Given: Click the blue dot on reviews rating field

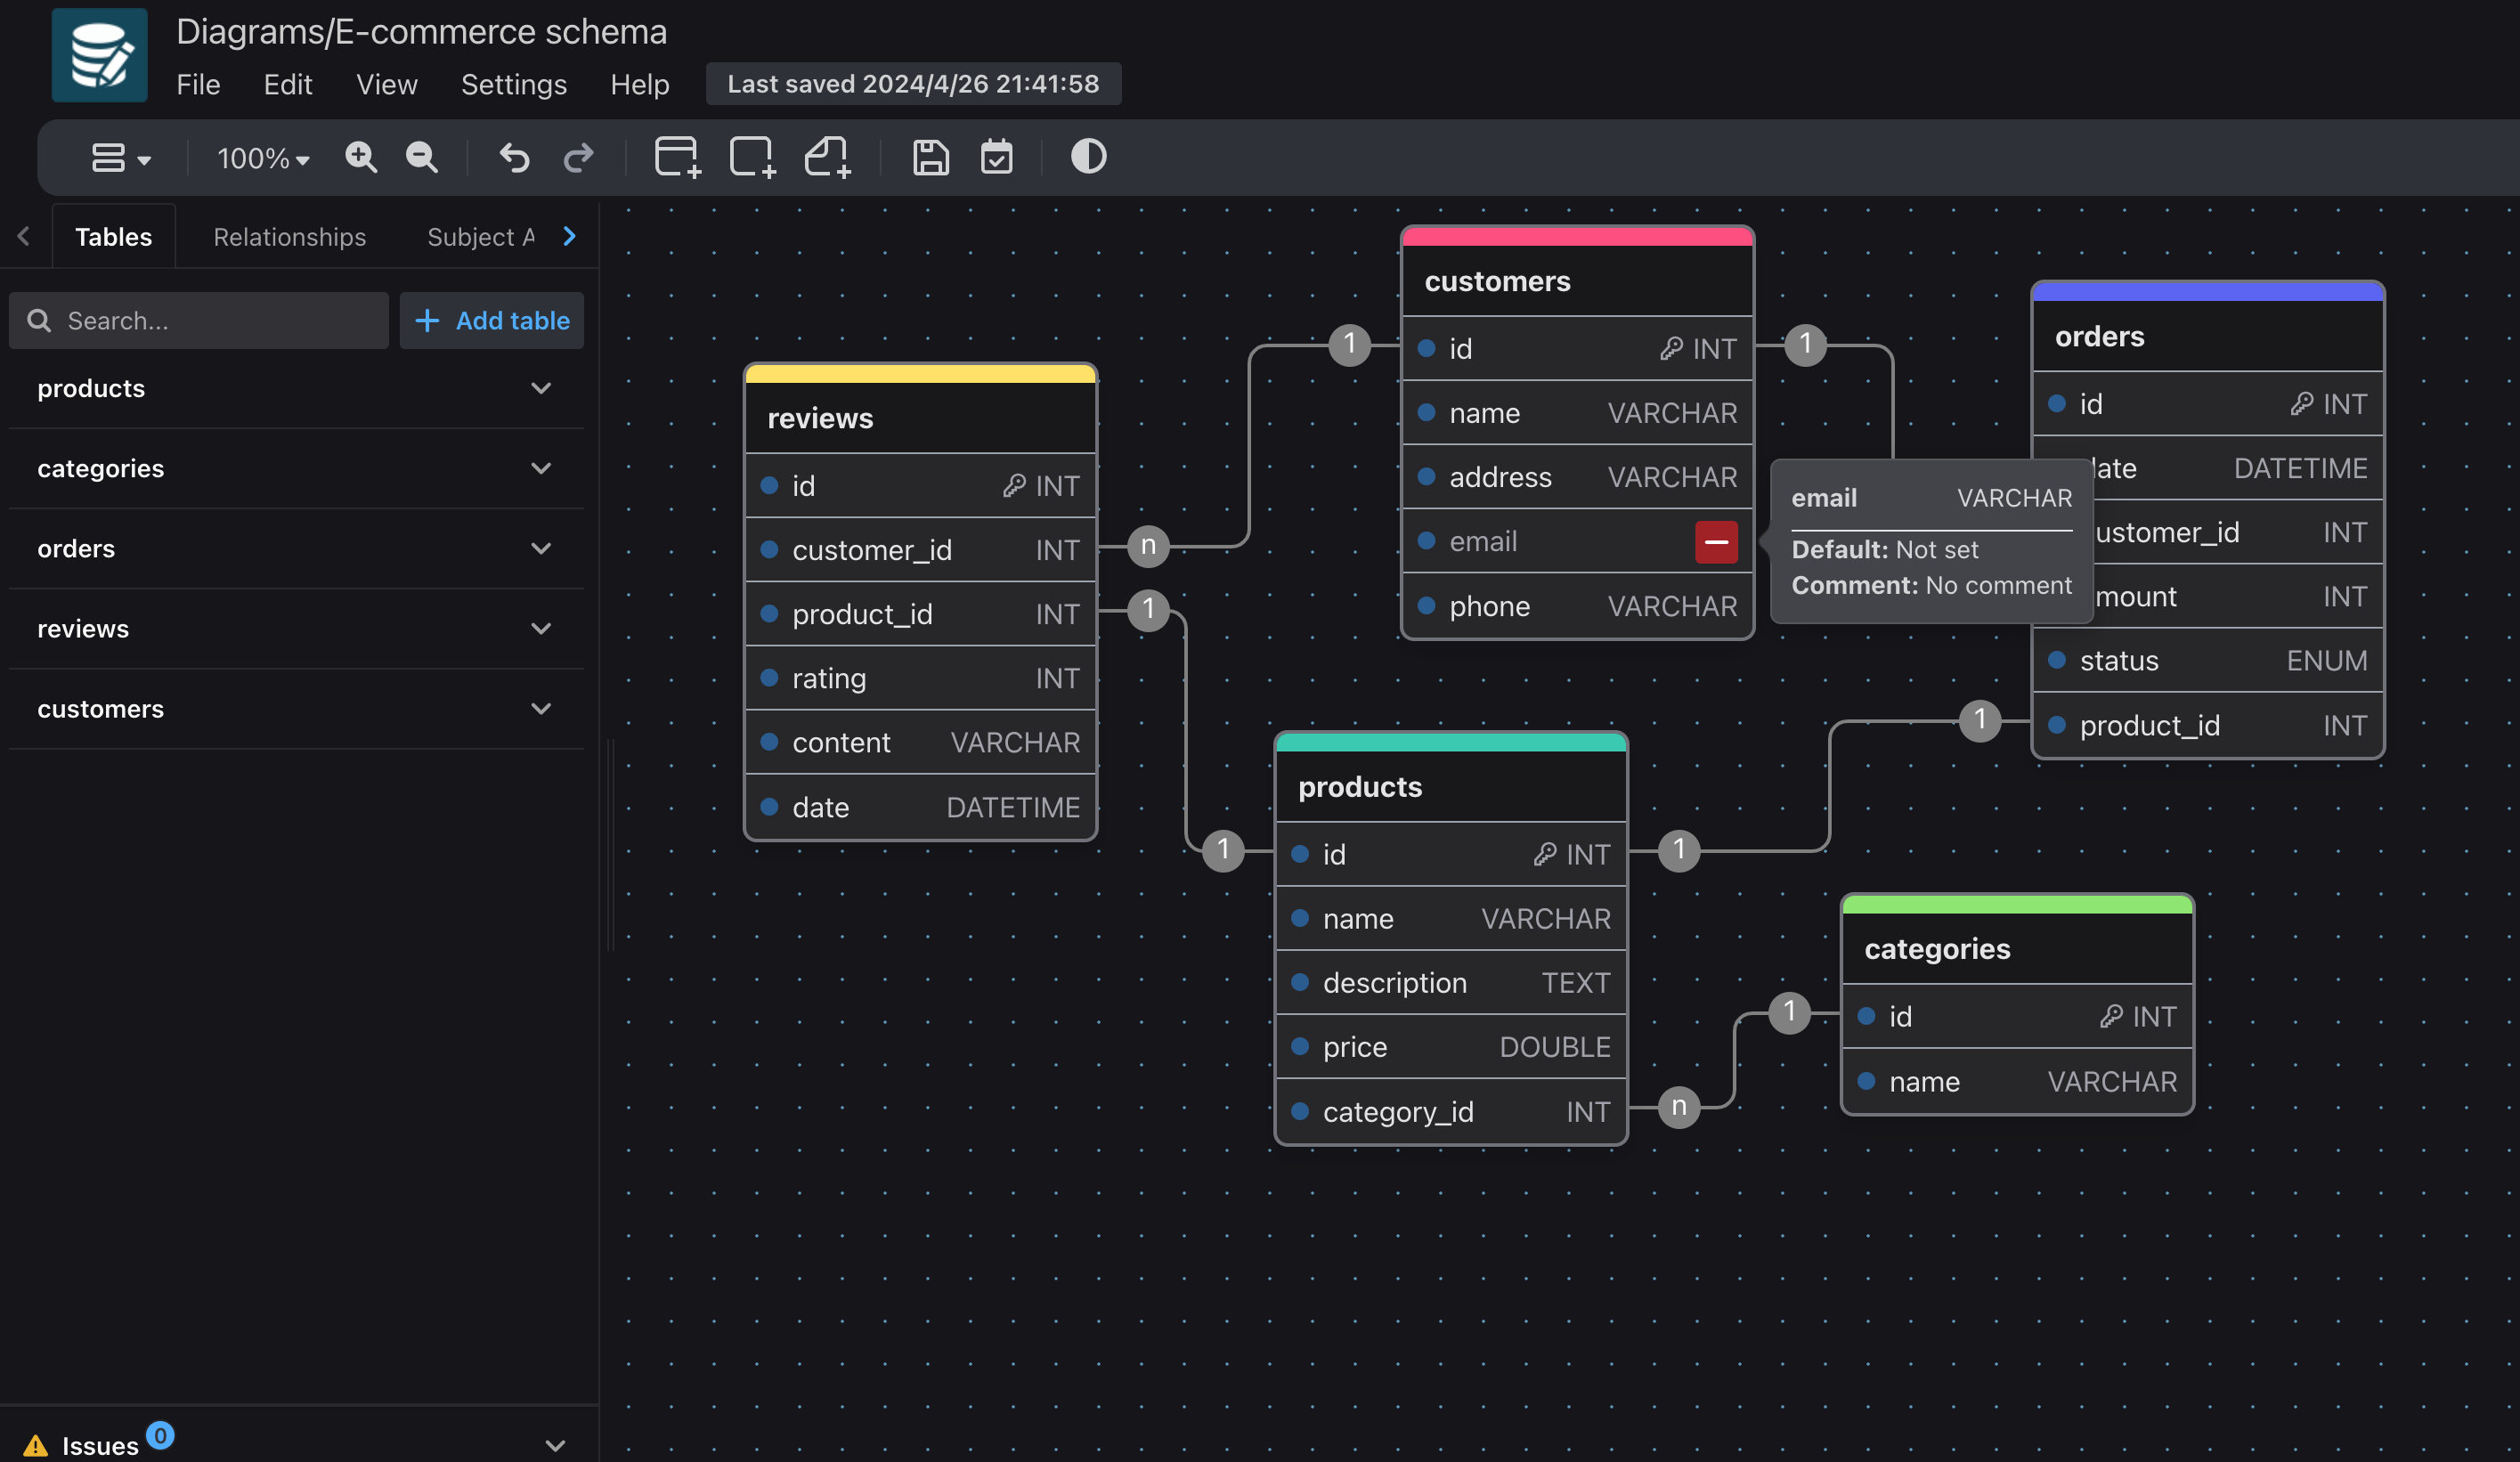Looking at the screenshot, I should (x=769, y=677).
